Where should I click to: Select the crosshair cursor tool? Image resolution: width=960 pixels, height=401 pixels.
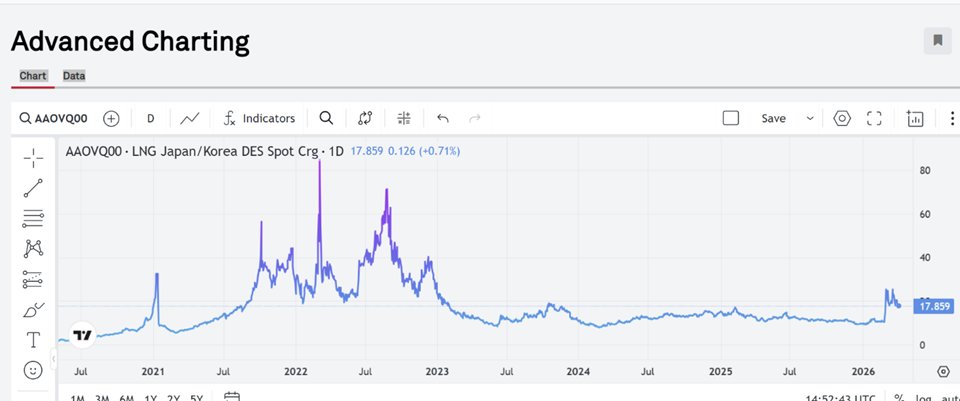(33, 158)
